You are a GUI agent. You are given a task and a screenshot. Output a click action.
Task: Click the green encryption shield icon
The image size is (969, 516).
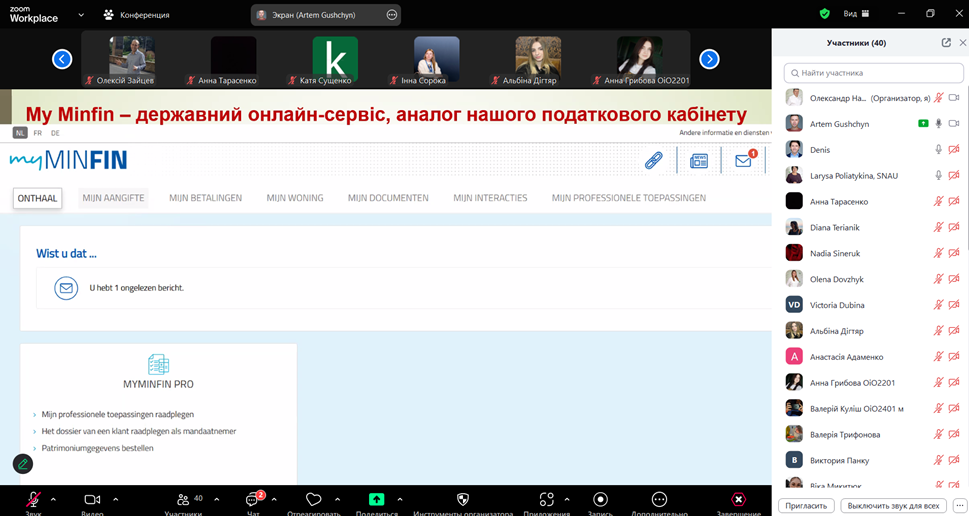coord(824,14)
